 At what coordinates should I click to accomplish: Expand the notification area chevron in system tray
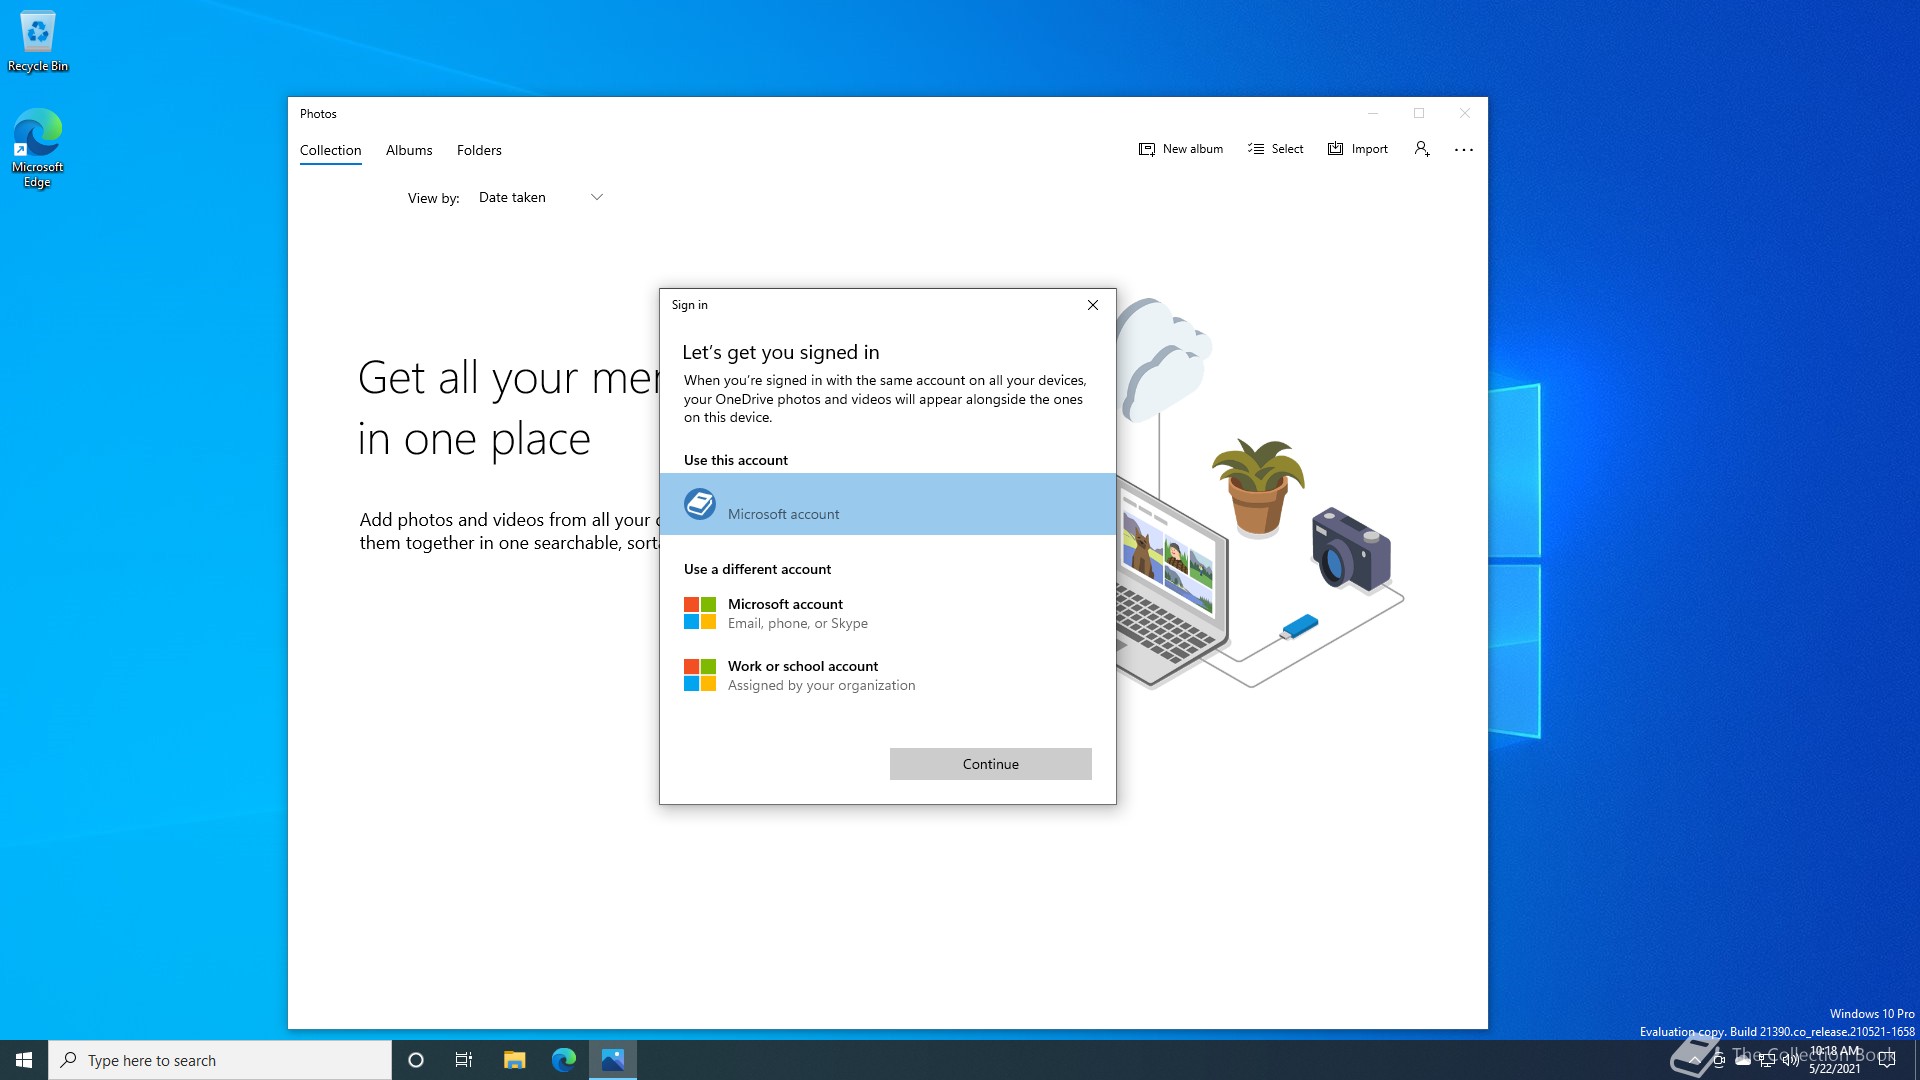(1695, 1060)
